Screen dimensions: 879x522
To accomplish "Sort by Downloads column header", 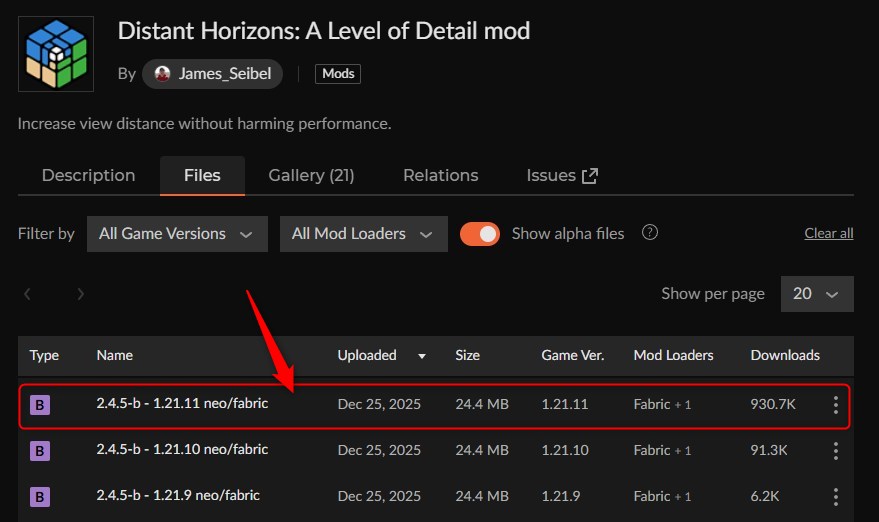I will click(785, 355).
